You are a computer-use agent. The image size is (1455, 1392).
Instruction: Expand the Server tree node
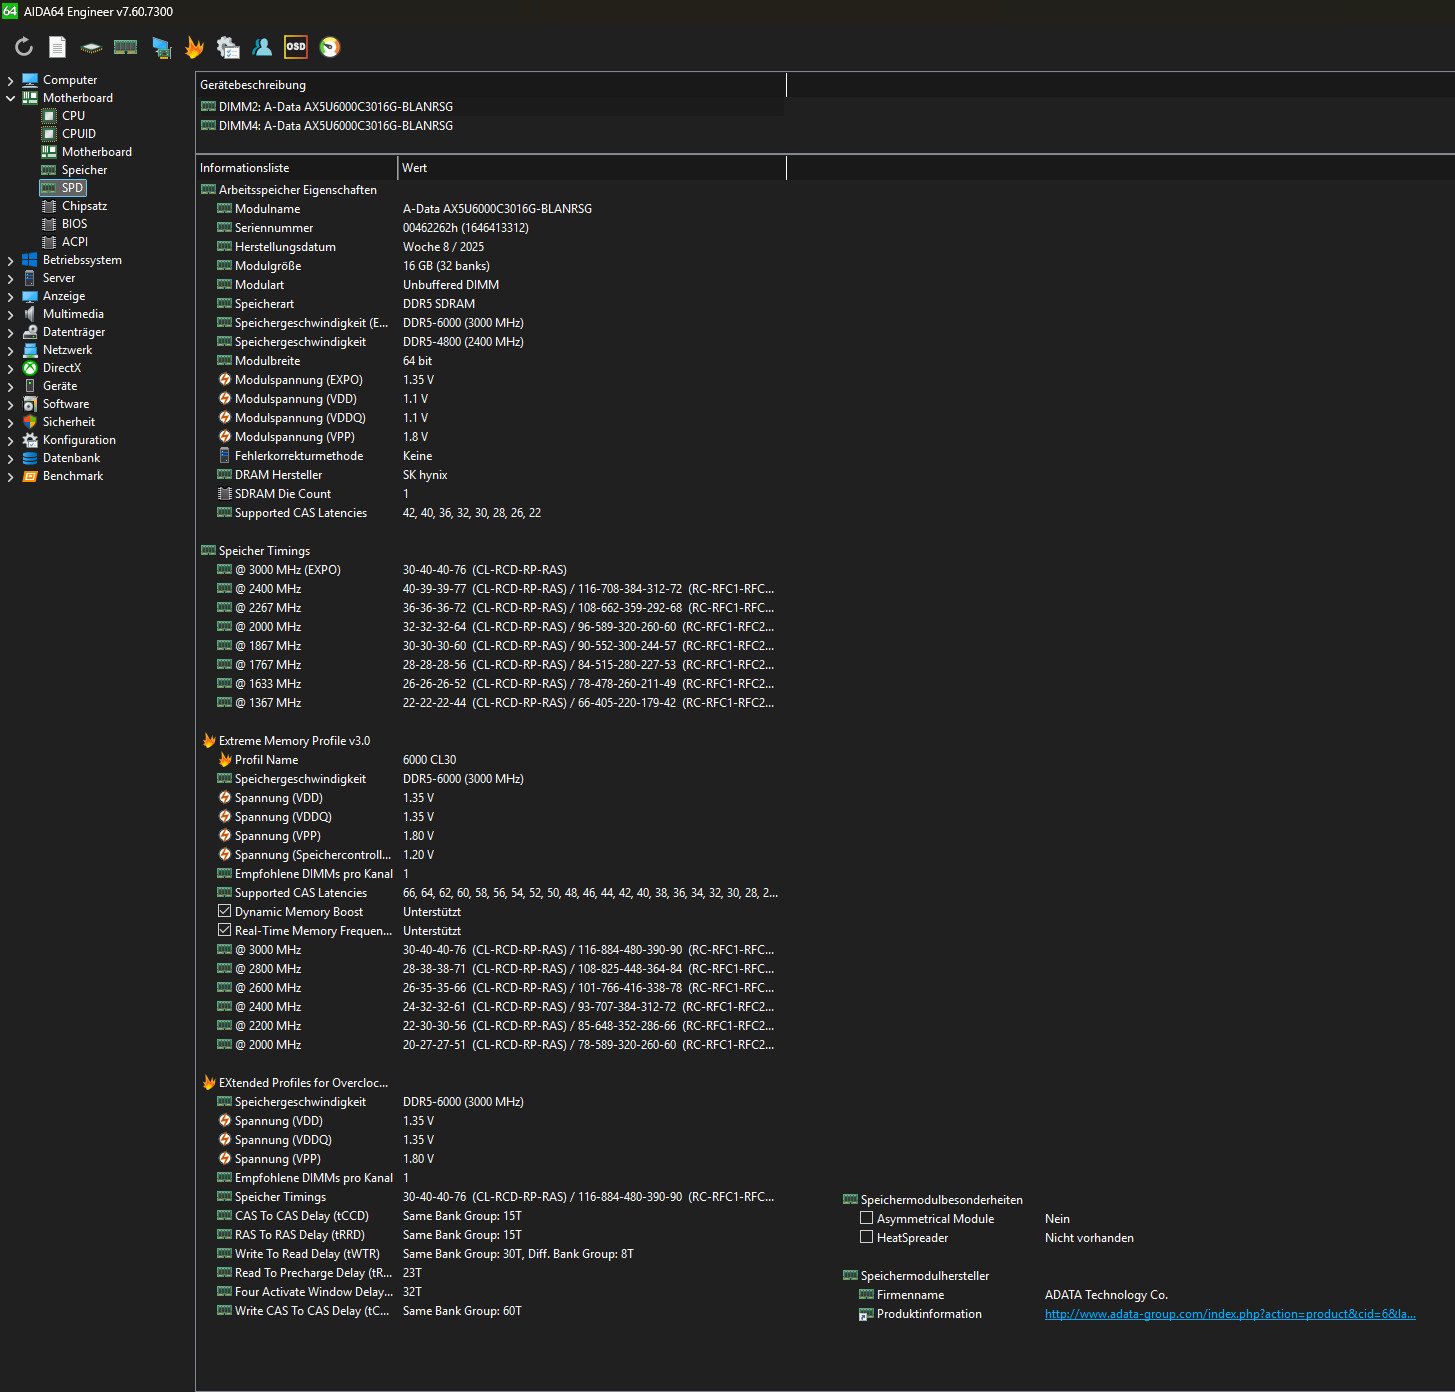pos(10,278)
